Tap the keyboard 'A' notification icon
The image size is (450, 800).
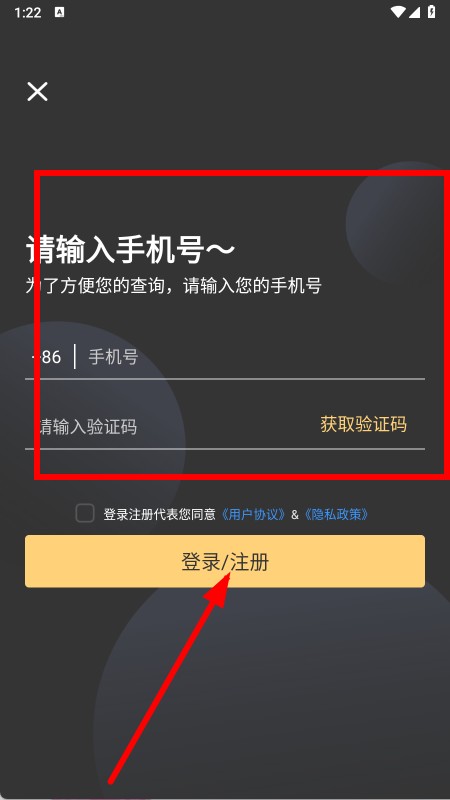59,12
